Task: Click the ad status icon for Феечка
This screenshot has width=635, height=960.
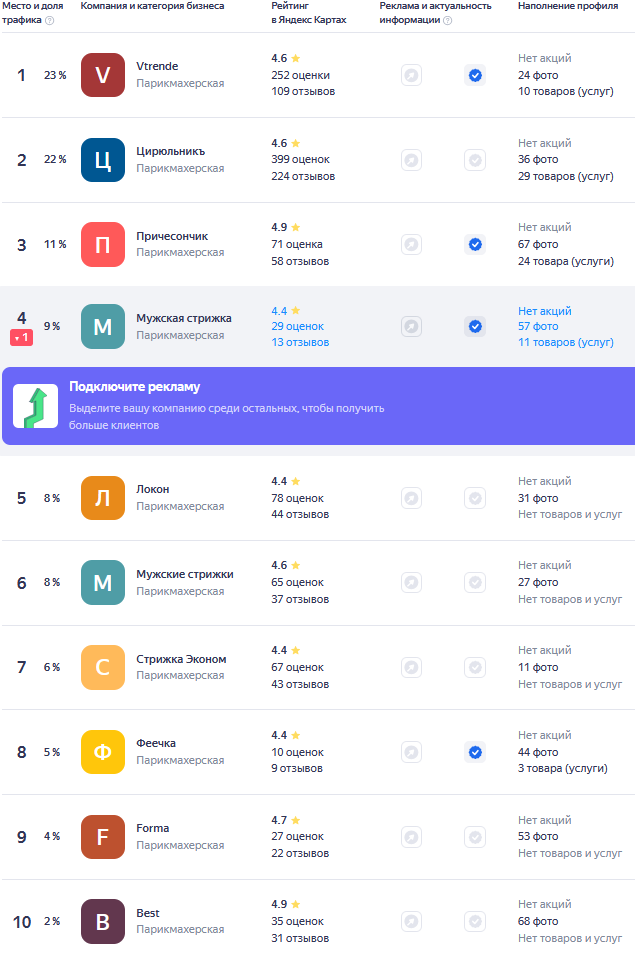Action: click(x=411, y=752)
